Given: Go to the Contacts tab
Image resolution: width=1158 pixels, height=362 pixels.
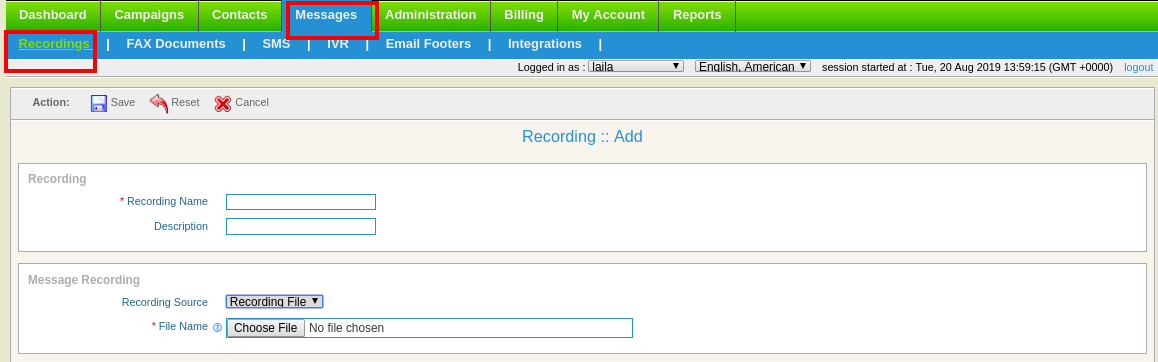Looking at the screenshot, I should pyautogui.click(x=239, y=16).
